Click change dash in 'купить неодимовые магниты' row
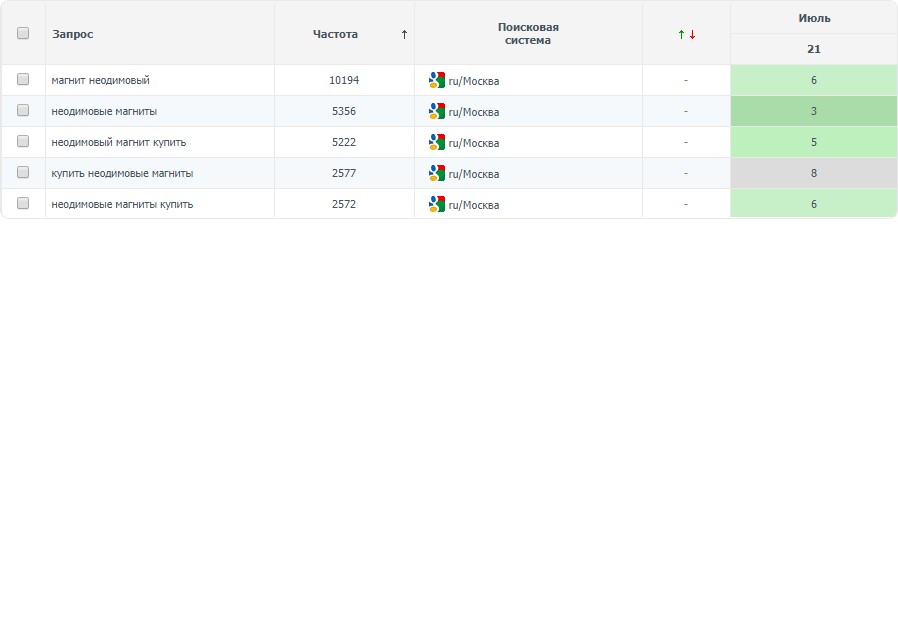This screenshot has width=898, height=633. (x=686, y=173)
